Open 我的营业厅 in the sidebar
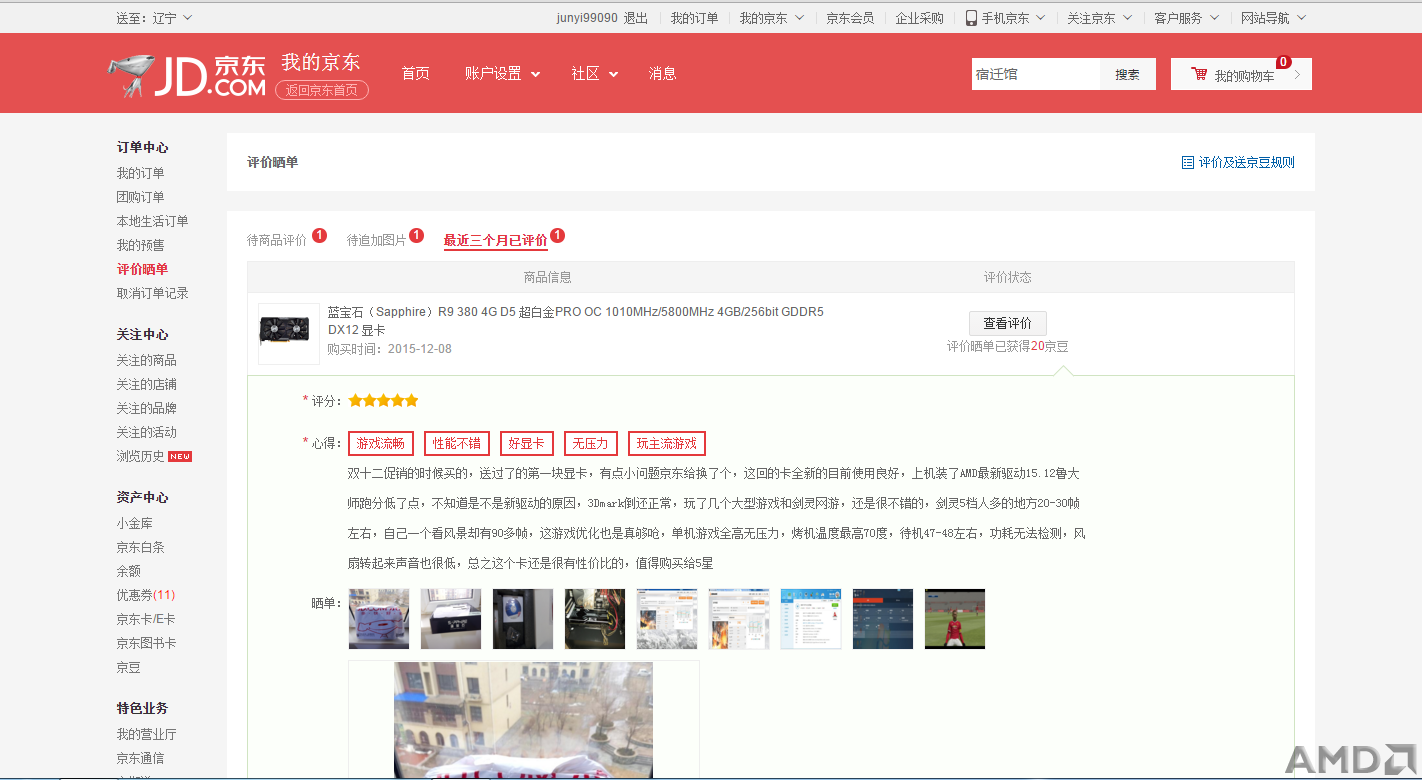The image size is (1422, 780). coord(146,734)
